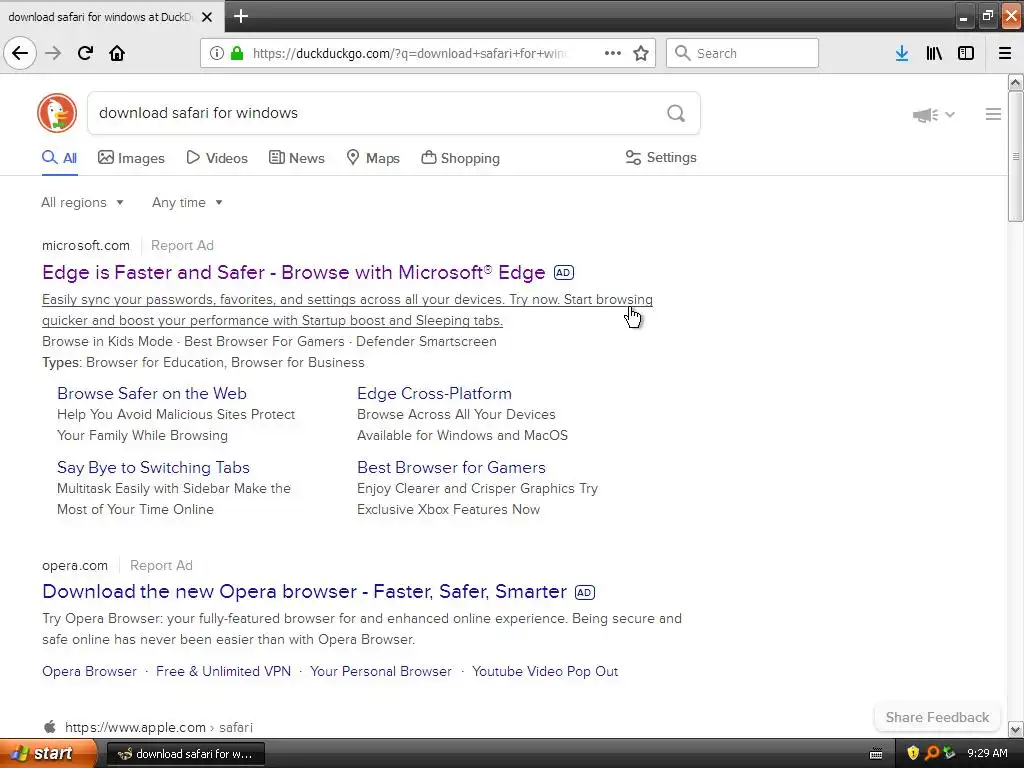
Task: Go back with the browser back arrow
Action: click(20, 53)
